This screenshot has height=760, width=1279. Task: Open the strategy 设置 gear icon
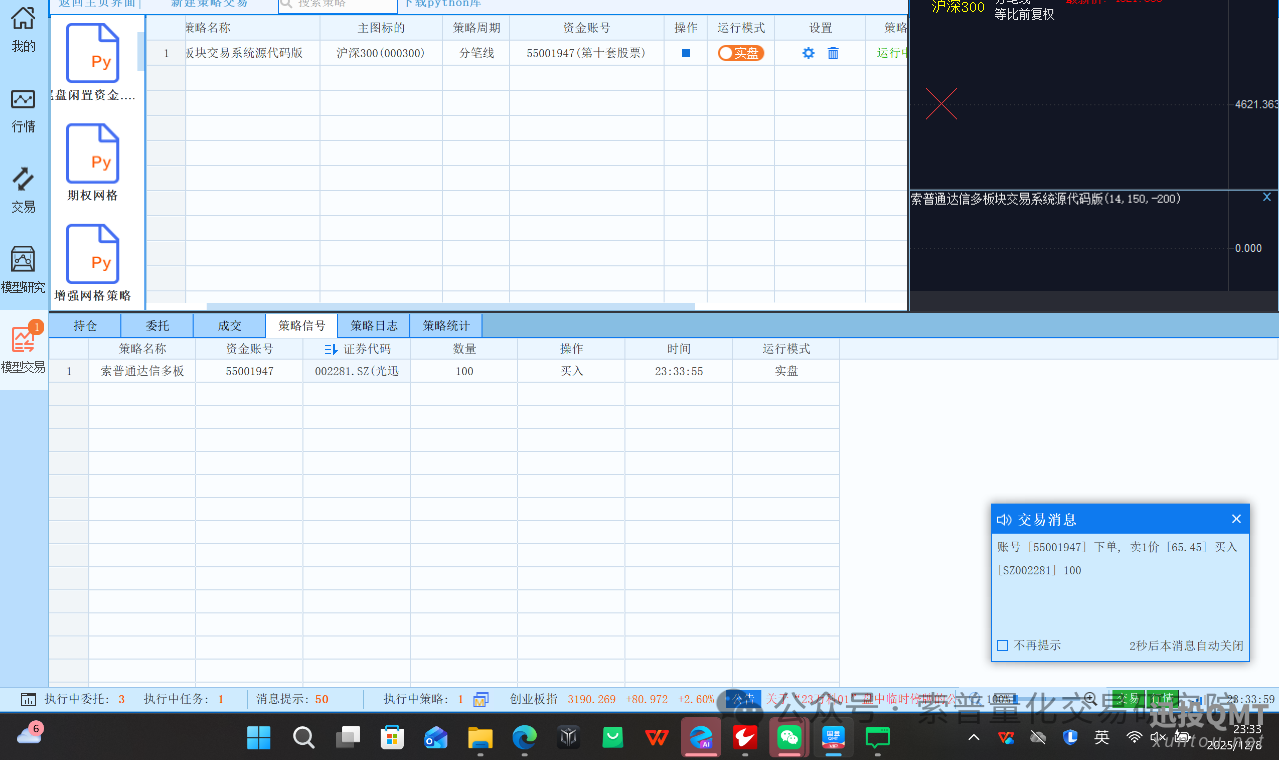point(807,53)
